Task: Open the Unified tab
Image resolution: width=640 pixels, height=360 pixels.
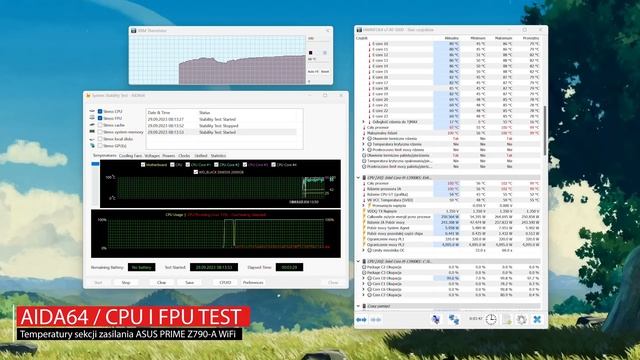Action: click(x=201, y=156)
